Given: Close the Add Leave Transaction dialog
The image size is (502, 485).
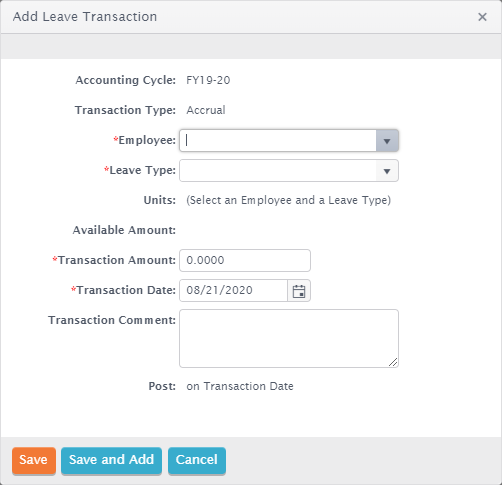Looking at the screenshot, I should tap(482, 17).
